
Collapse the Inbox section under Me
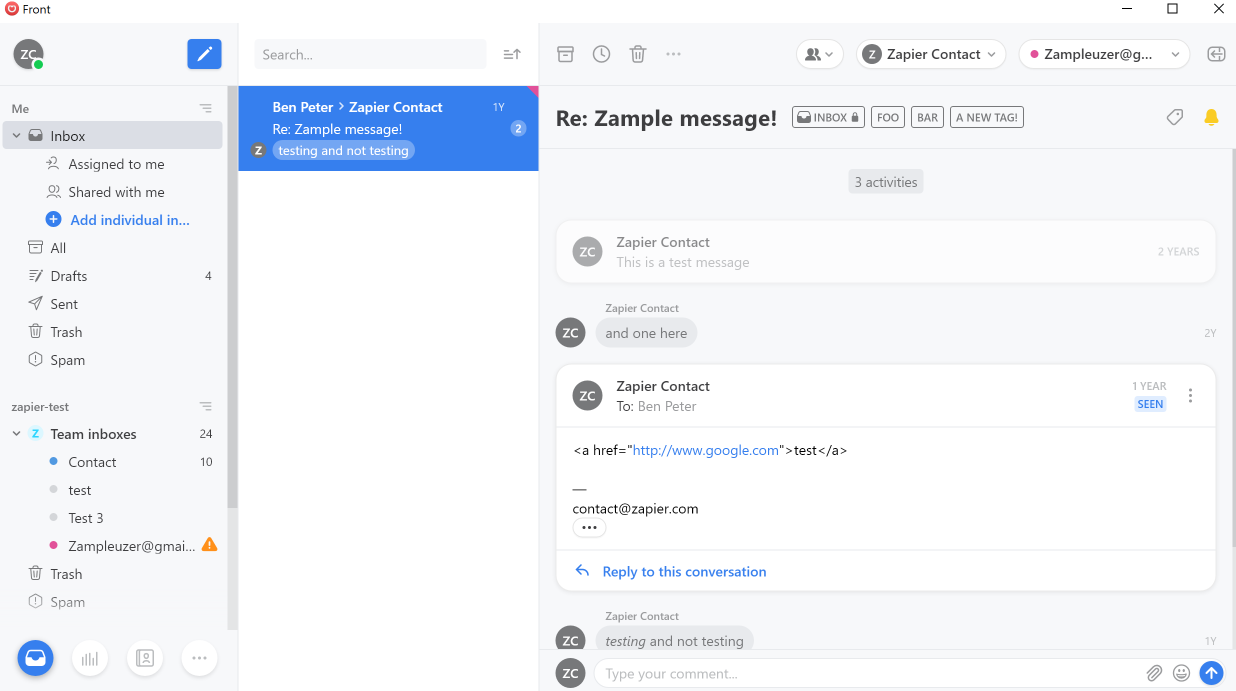click(16, 135)
